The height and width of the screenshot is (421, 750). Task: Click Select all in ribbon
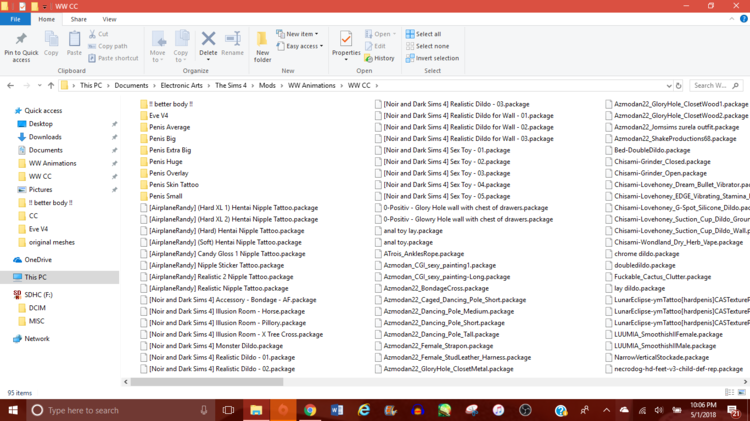pyautogui.click(x=423, y=34)
